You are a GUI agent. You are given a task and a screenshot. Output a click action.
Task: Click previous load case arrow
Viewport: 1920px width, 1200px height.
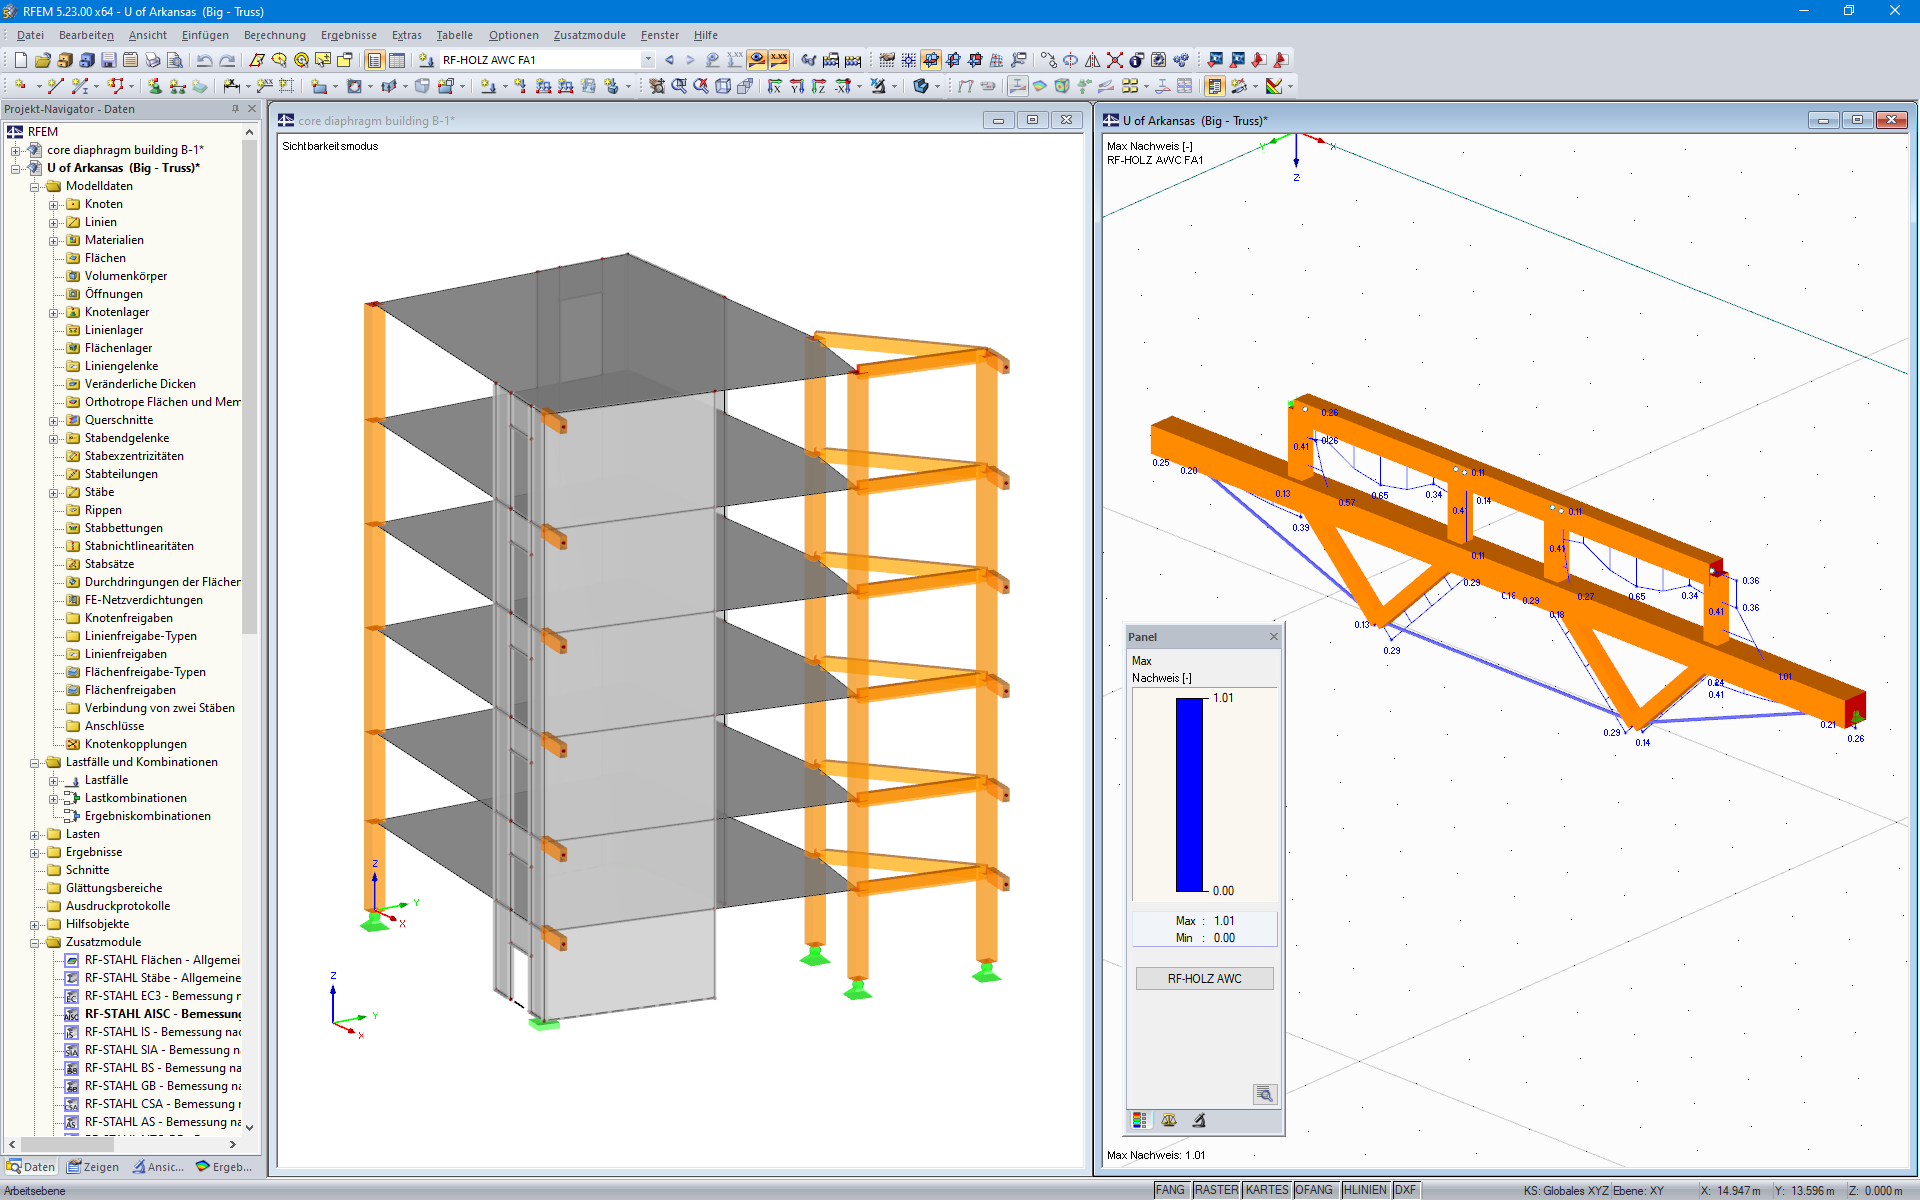(669, 60)
